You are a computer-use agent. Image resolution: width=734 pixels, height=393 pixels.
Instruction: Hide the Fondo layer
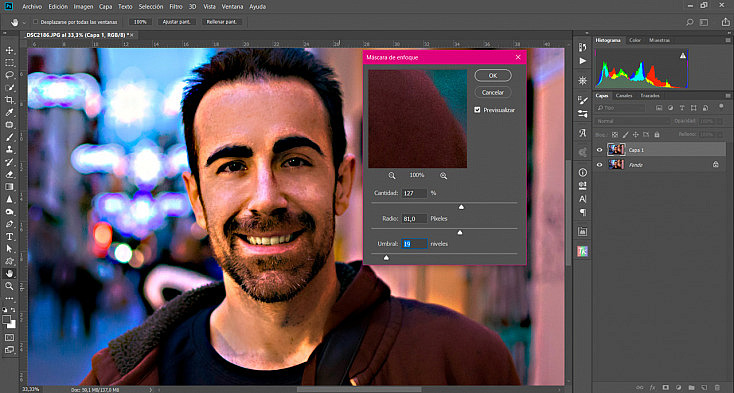pyautogui.click(x=600, y=165)
